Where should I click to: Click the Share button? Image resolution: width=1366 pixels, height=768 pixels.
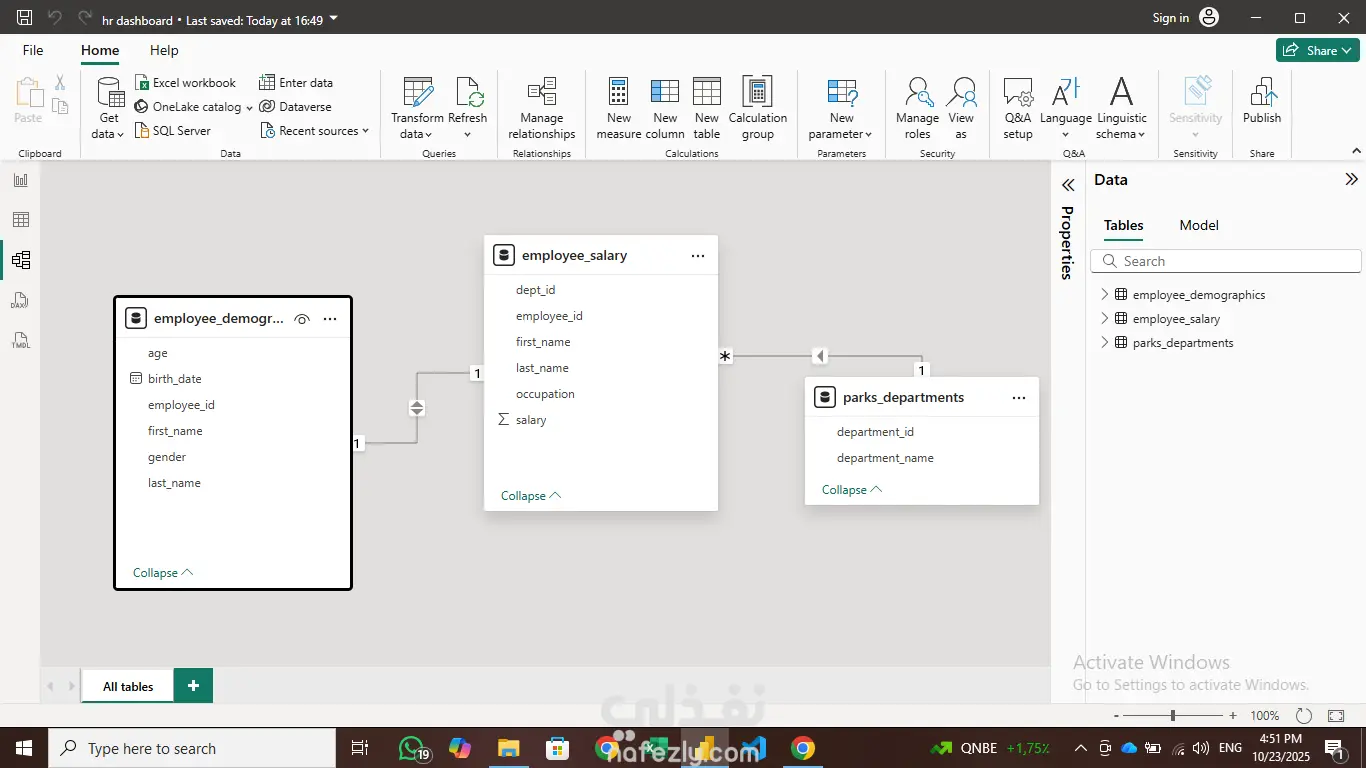tap(1316, 50)
